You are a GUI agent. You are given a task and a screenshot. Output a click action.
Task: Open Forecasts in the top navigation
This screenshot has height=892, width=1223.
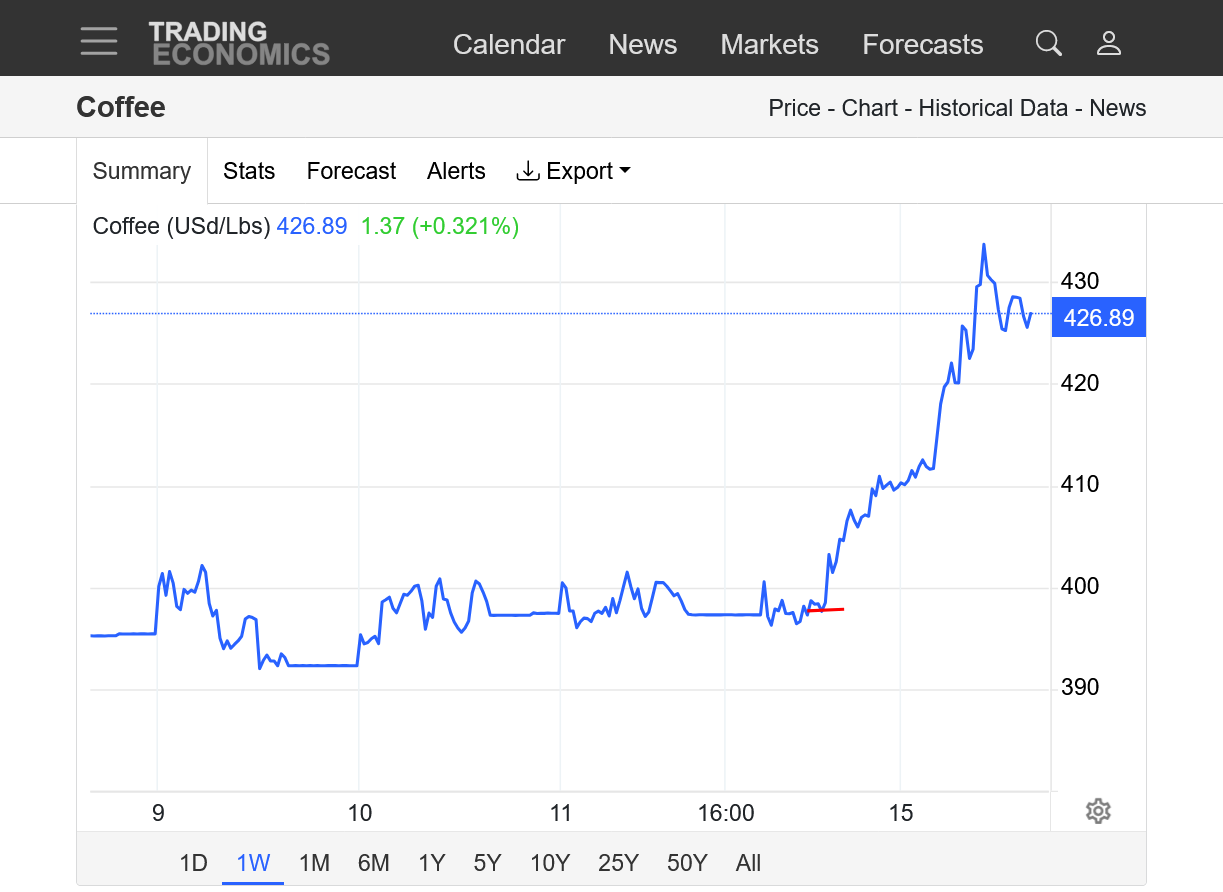point(922,45)
